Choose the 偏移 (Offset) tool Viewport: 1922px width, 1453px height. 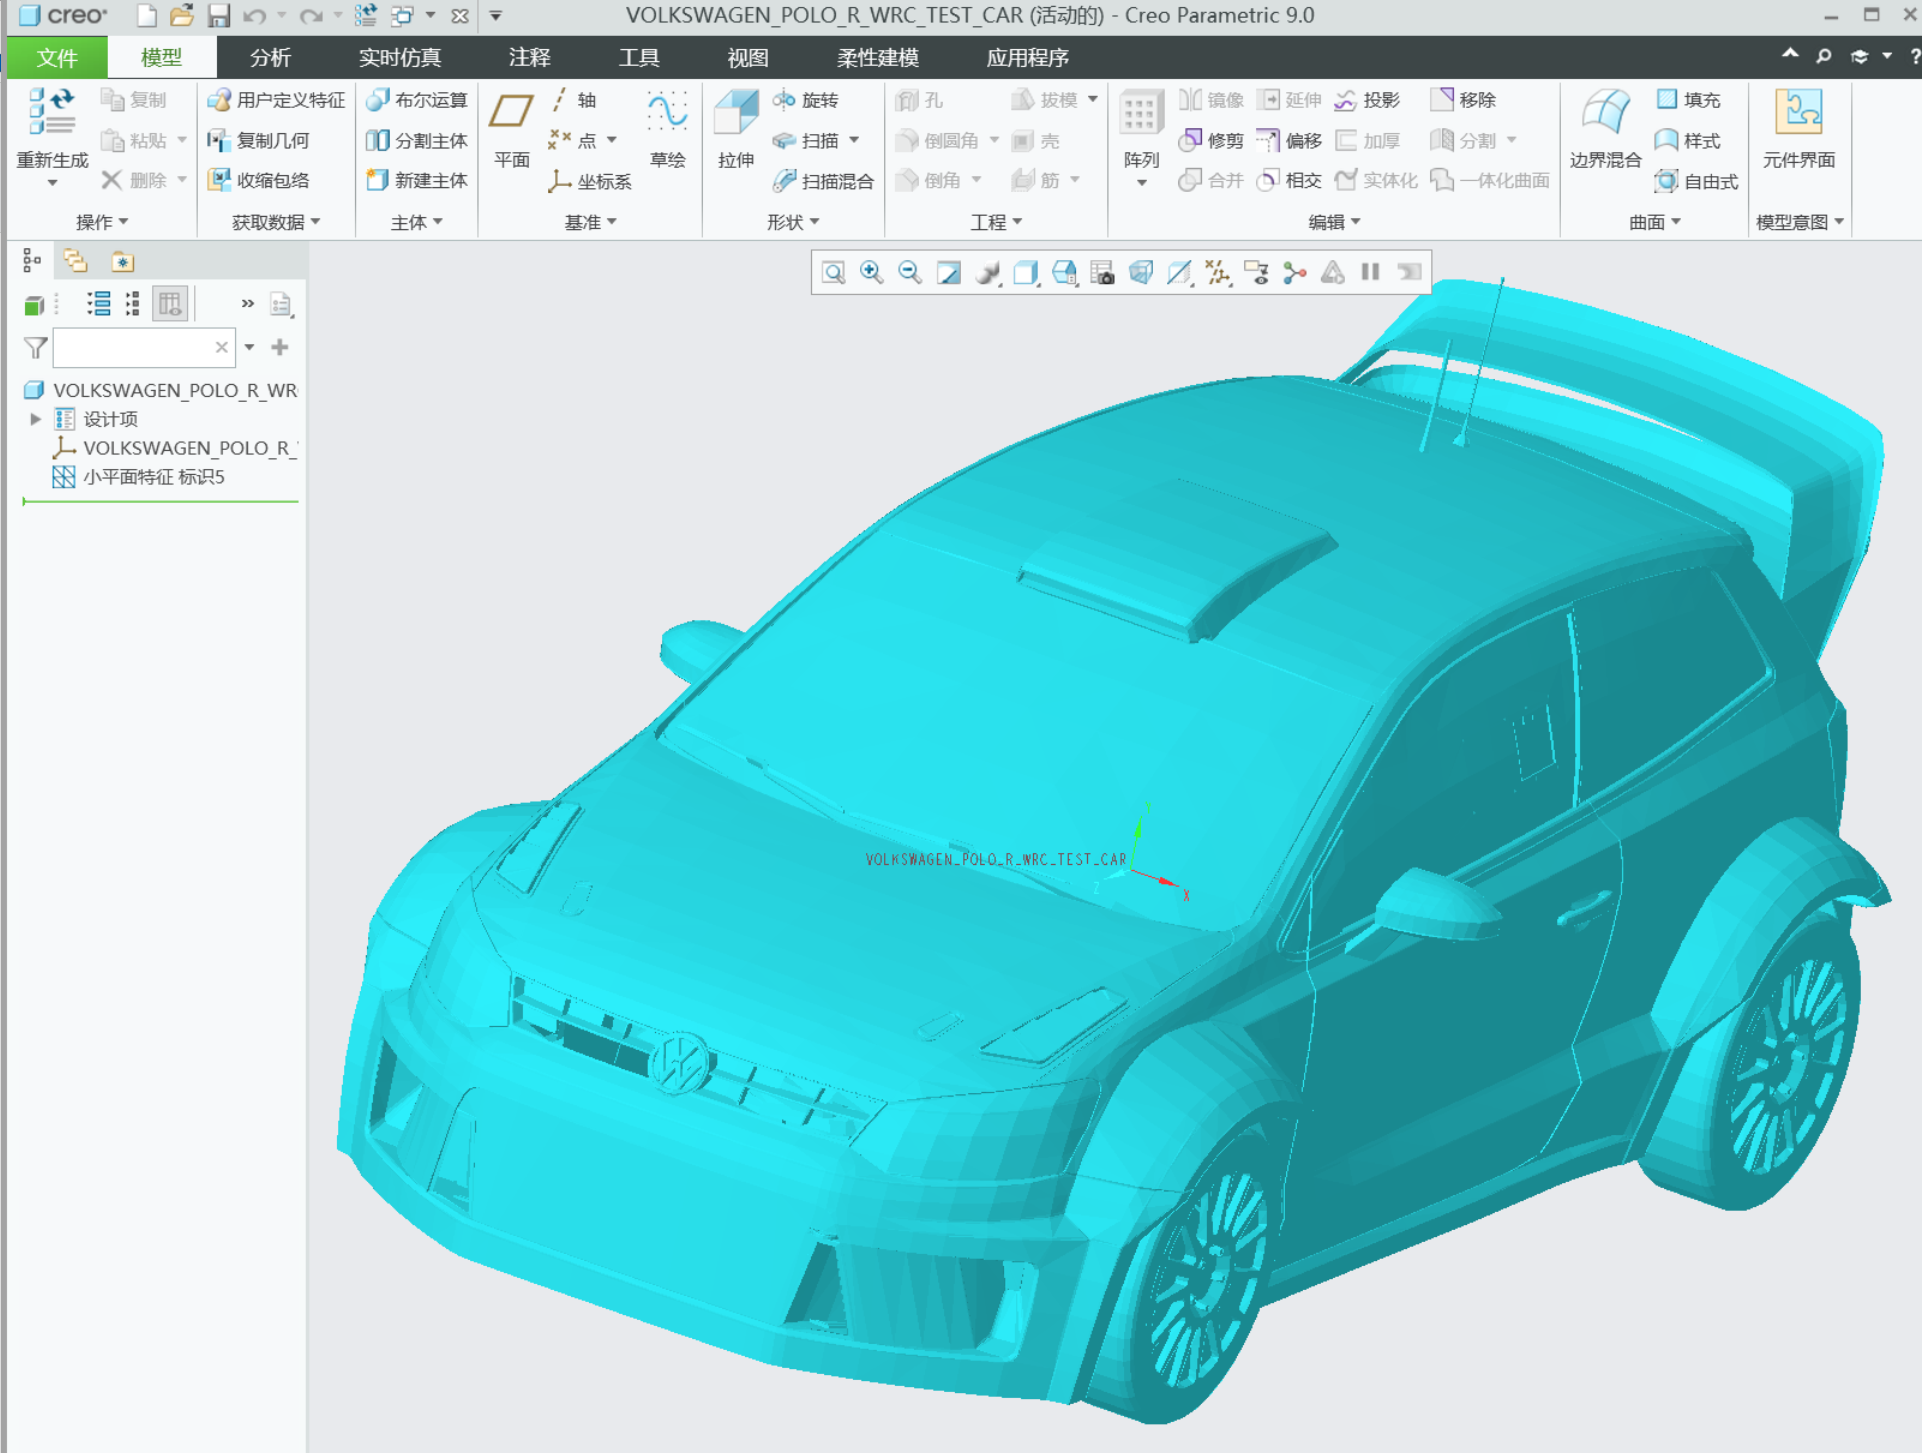click(x=1289, y=141)
